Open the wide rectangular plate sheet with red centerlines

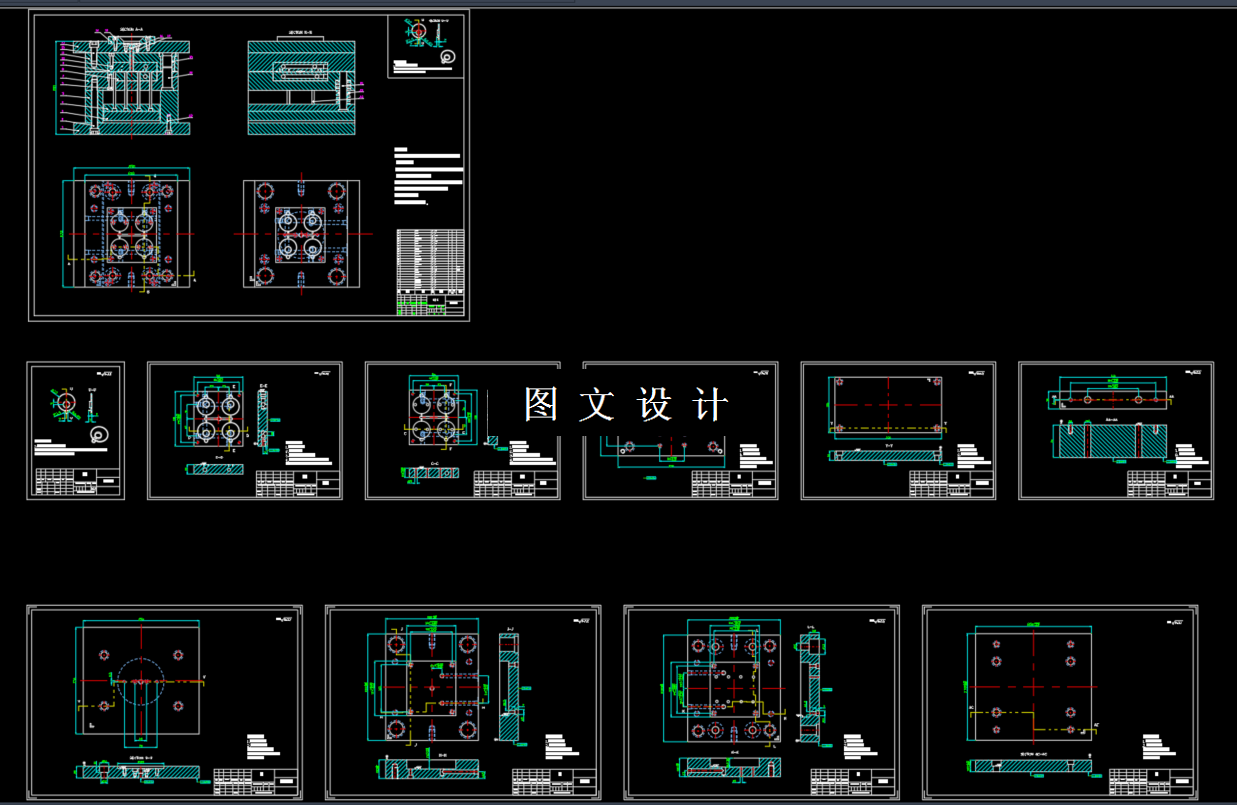tap(899, 430)
